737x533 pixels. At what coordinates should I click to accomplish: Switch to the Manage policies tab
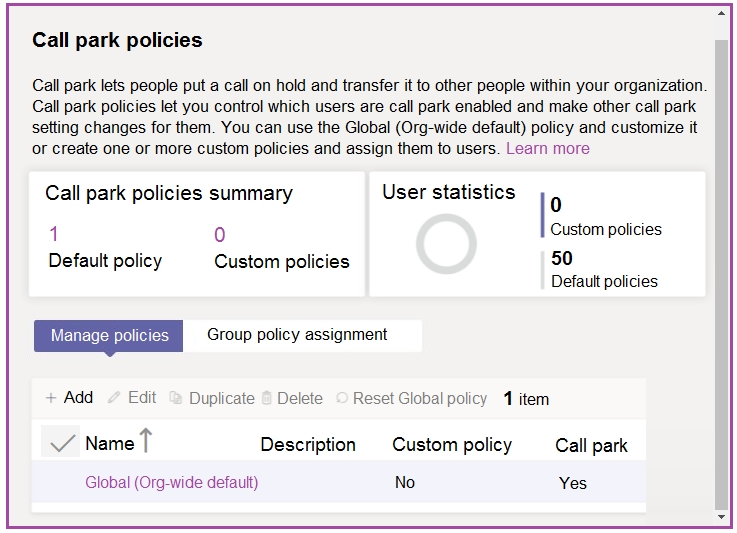click(109, 336)
